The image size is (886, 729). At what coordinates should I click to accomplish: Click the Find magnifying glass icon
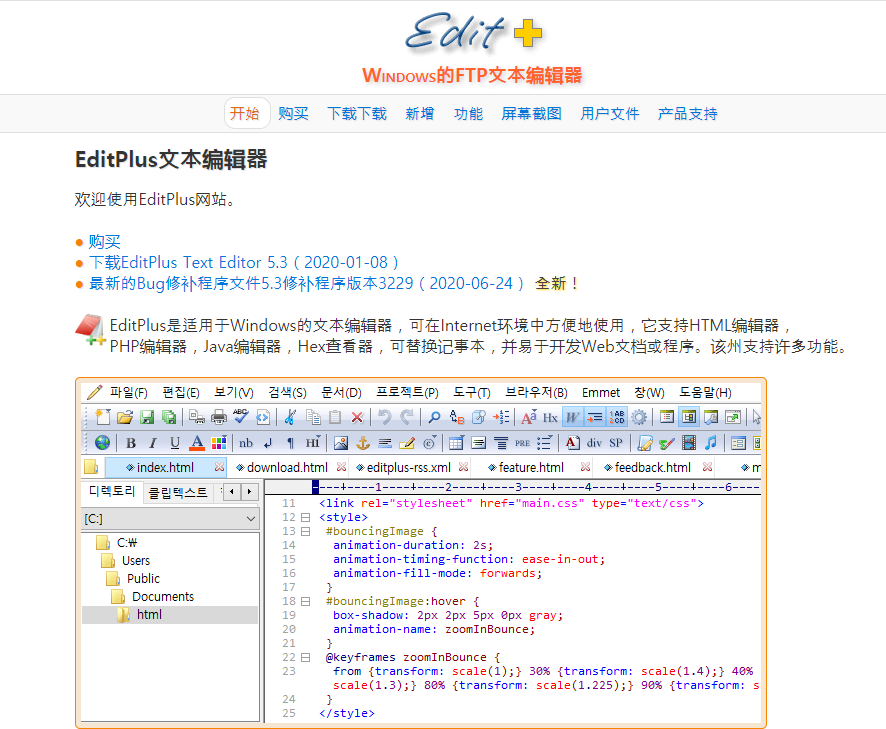pos(434,417)
